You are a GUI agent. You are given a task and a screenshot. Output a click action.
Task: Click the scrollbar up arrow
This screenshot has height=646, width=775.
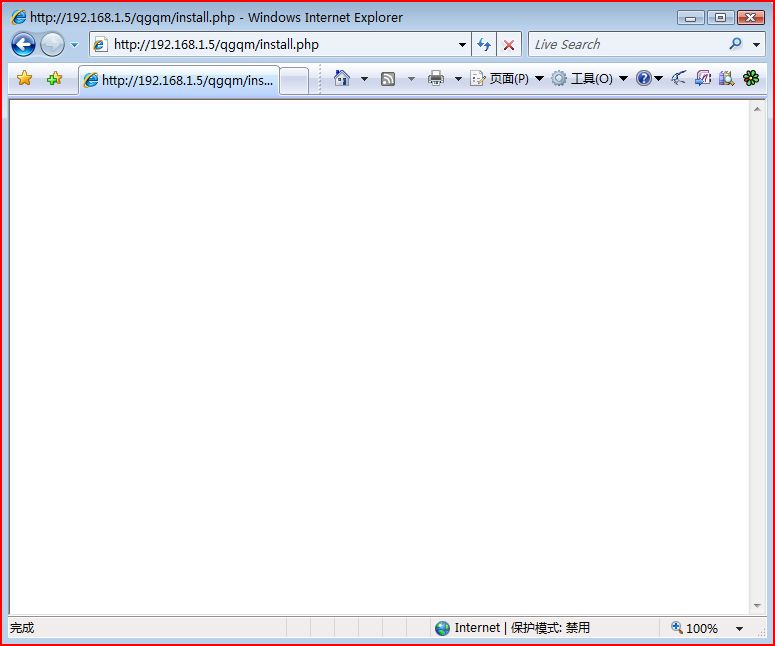pyautogui.click(x=757, y=109)
